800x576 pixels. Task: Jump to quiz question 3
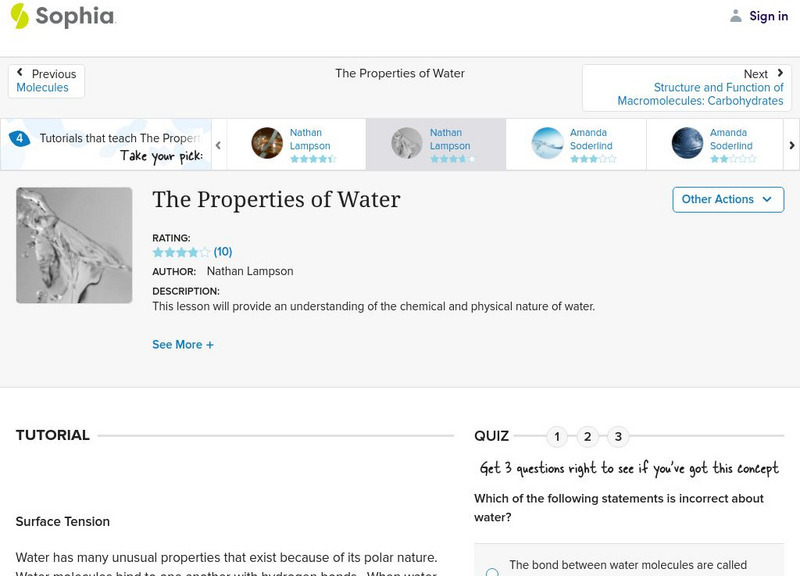tap(619, 436)
